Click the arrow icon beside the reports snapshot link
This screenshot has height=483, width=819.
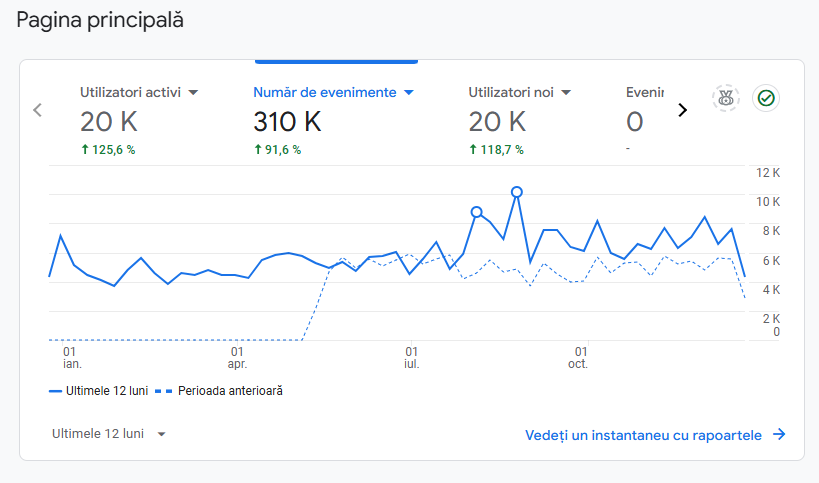point(779,435)
